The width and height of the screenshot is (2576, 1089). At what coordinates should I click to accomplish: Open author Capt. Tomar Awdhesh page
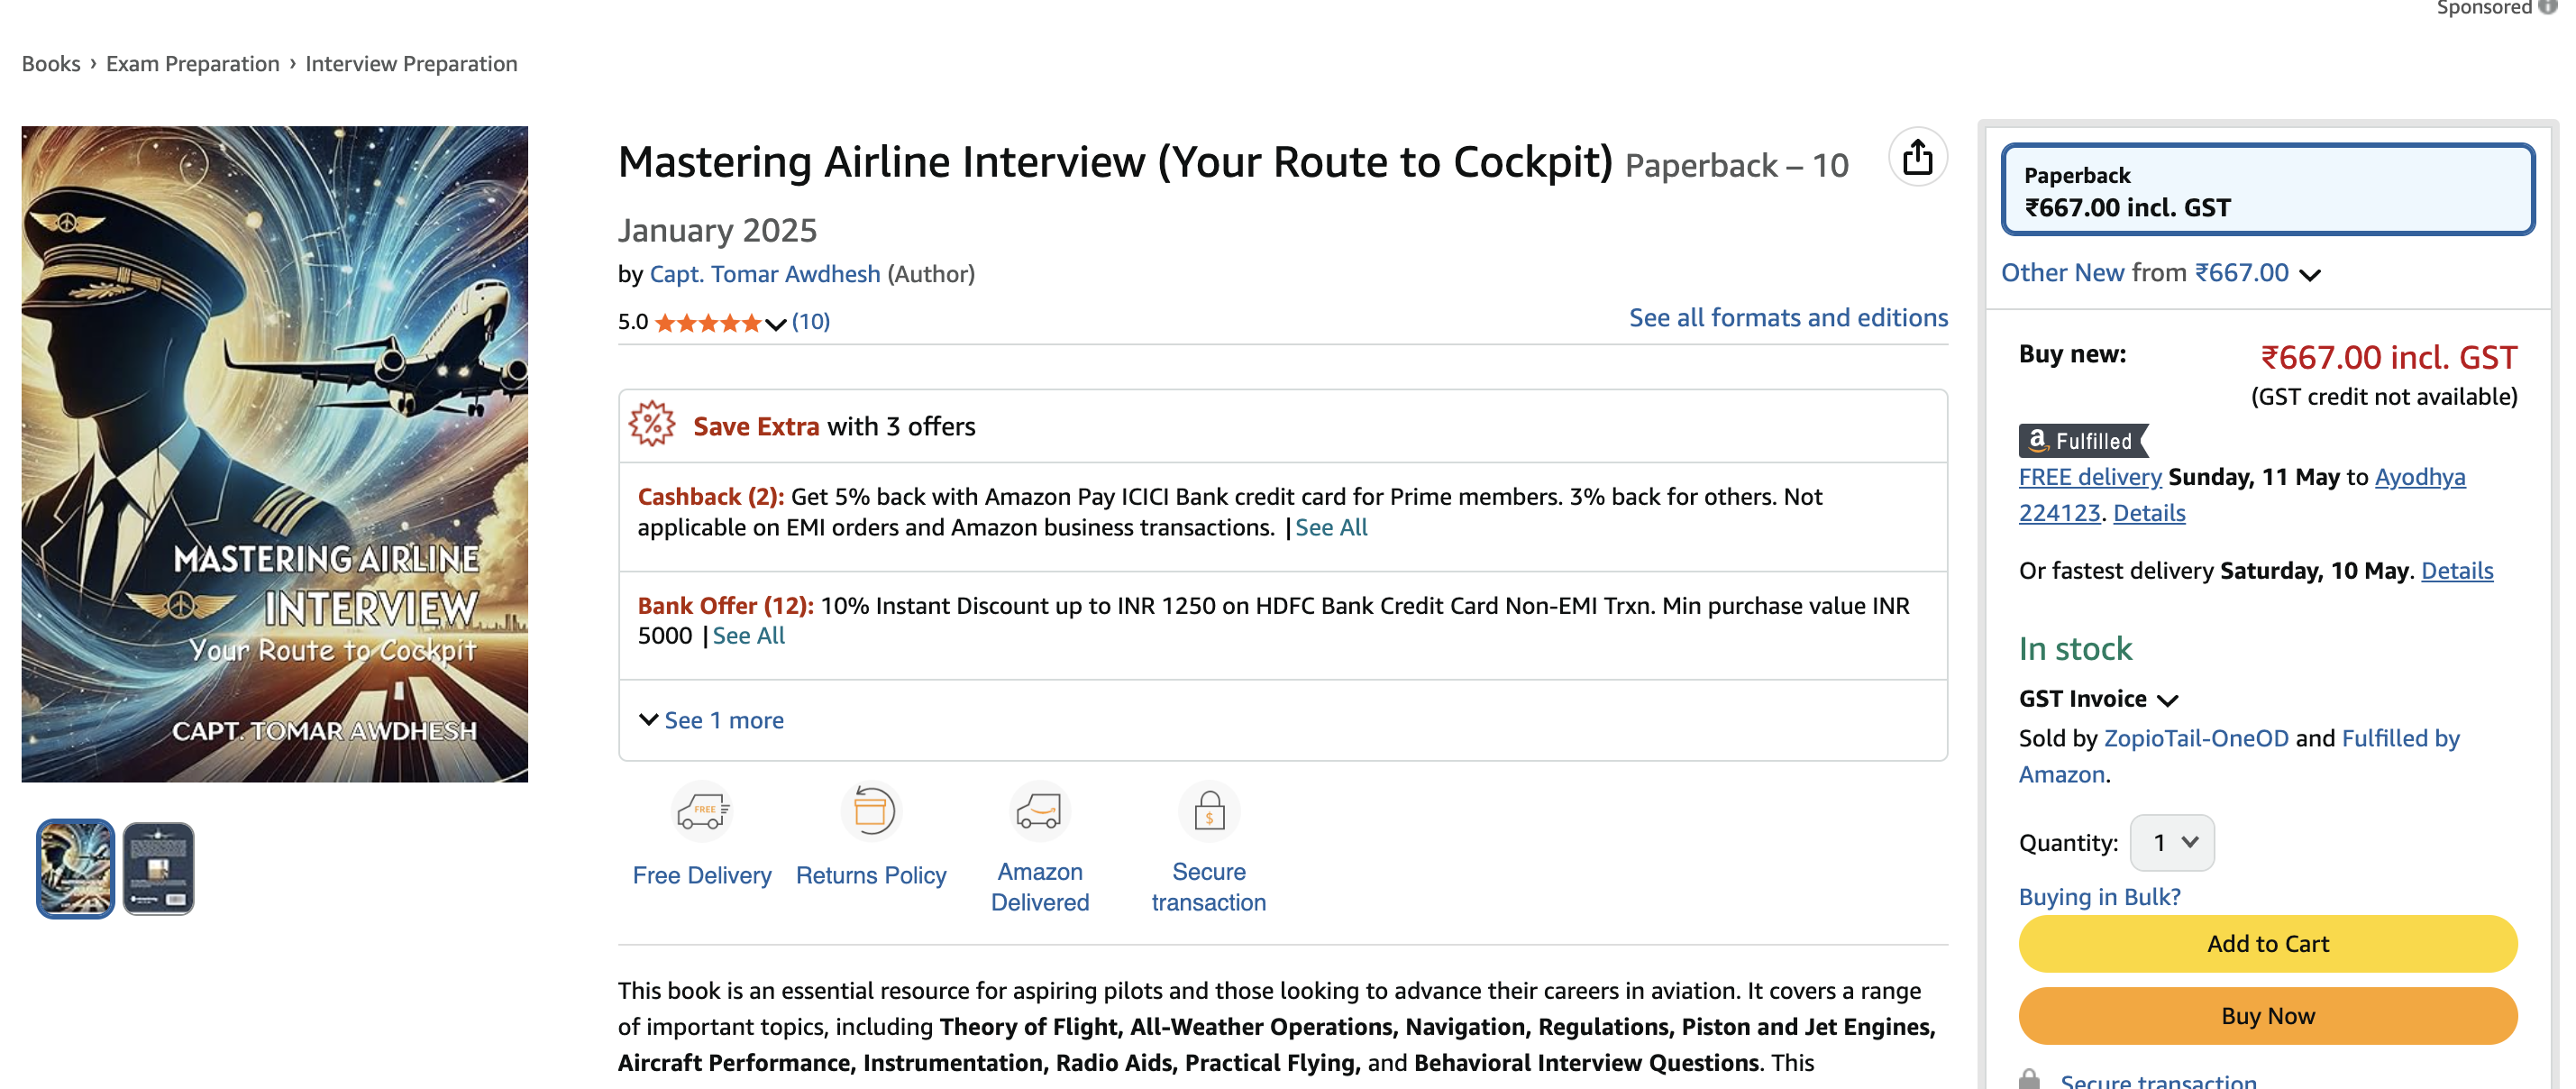pyautogui.click(x=765, y=273)
